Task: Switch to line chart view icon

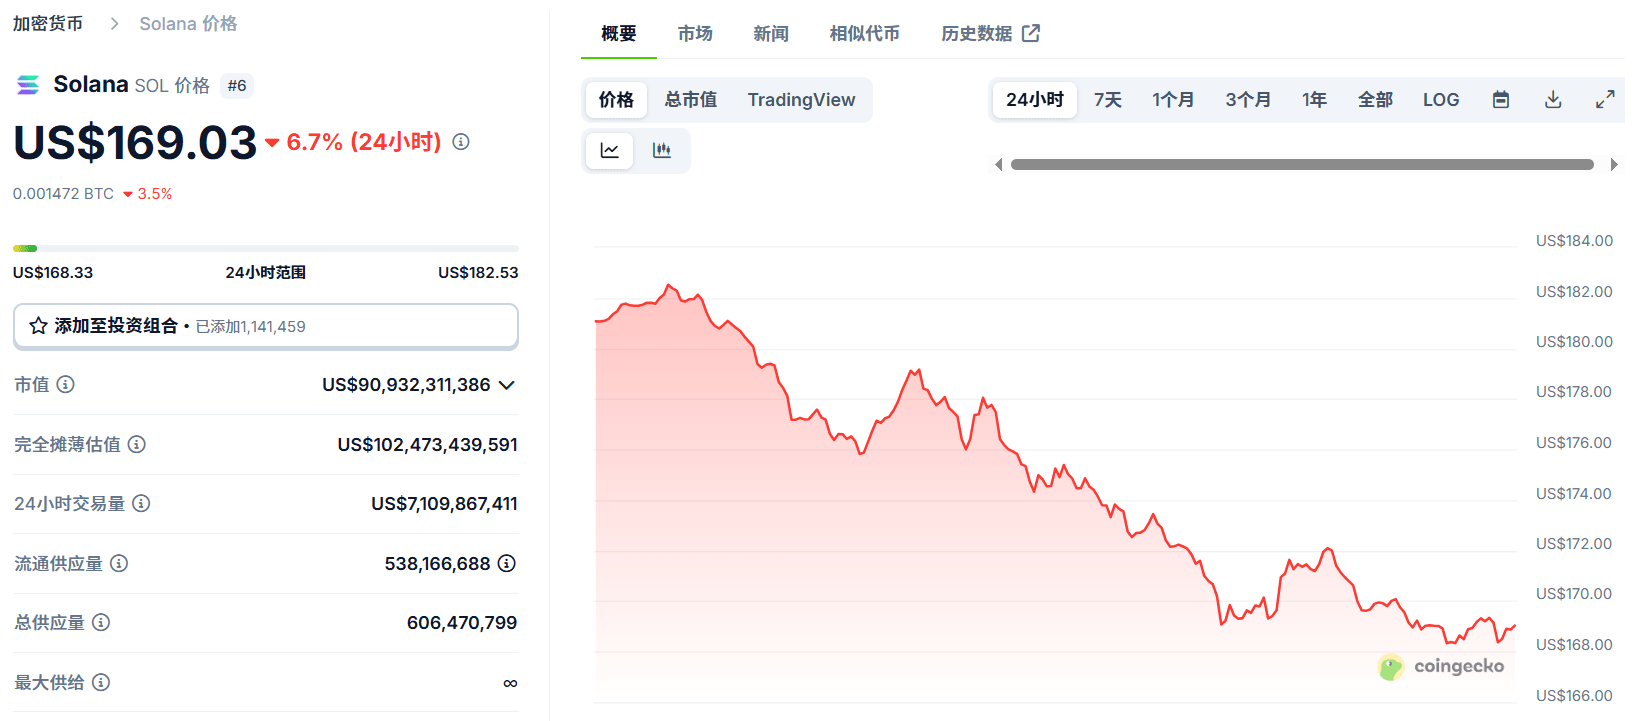Action: pos(610,151)
